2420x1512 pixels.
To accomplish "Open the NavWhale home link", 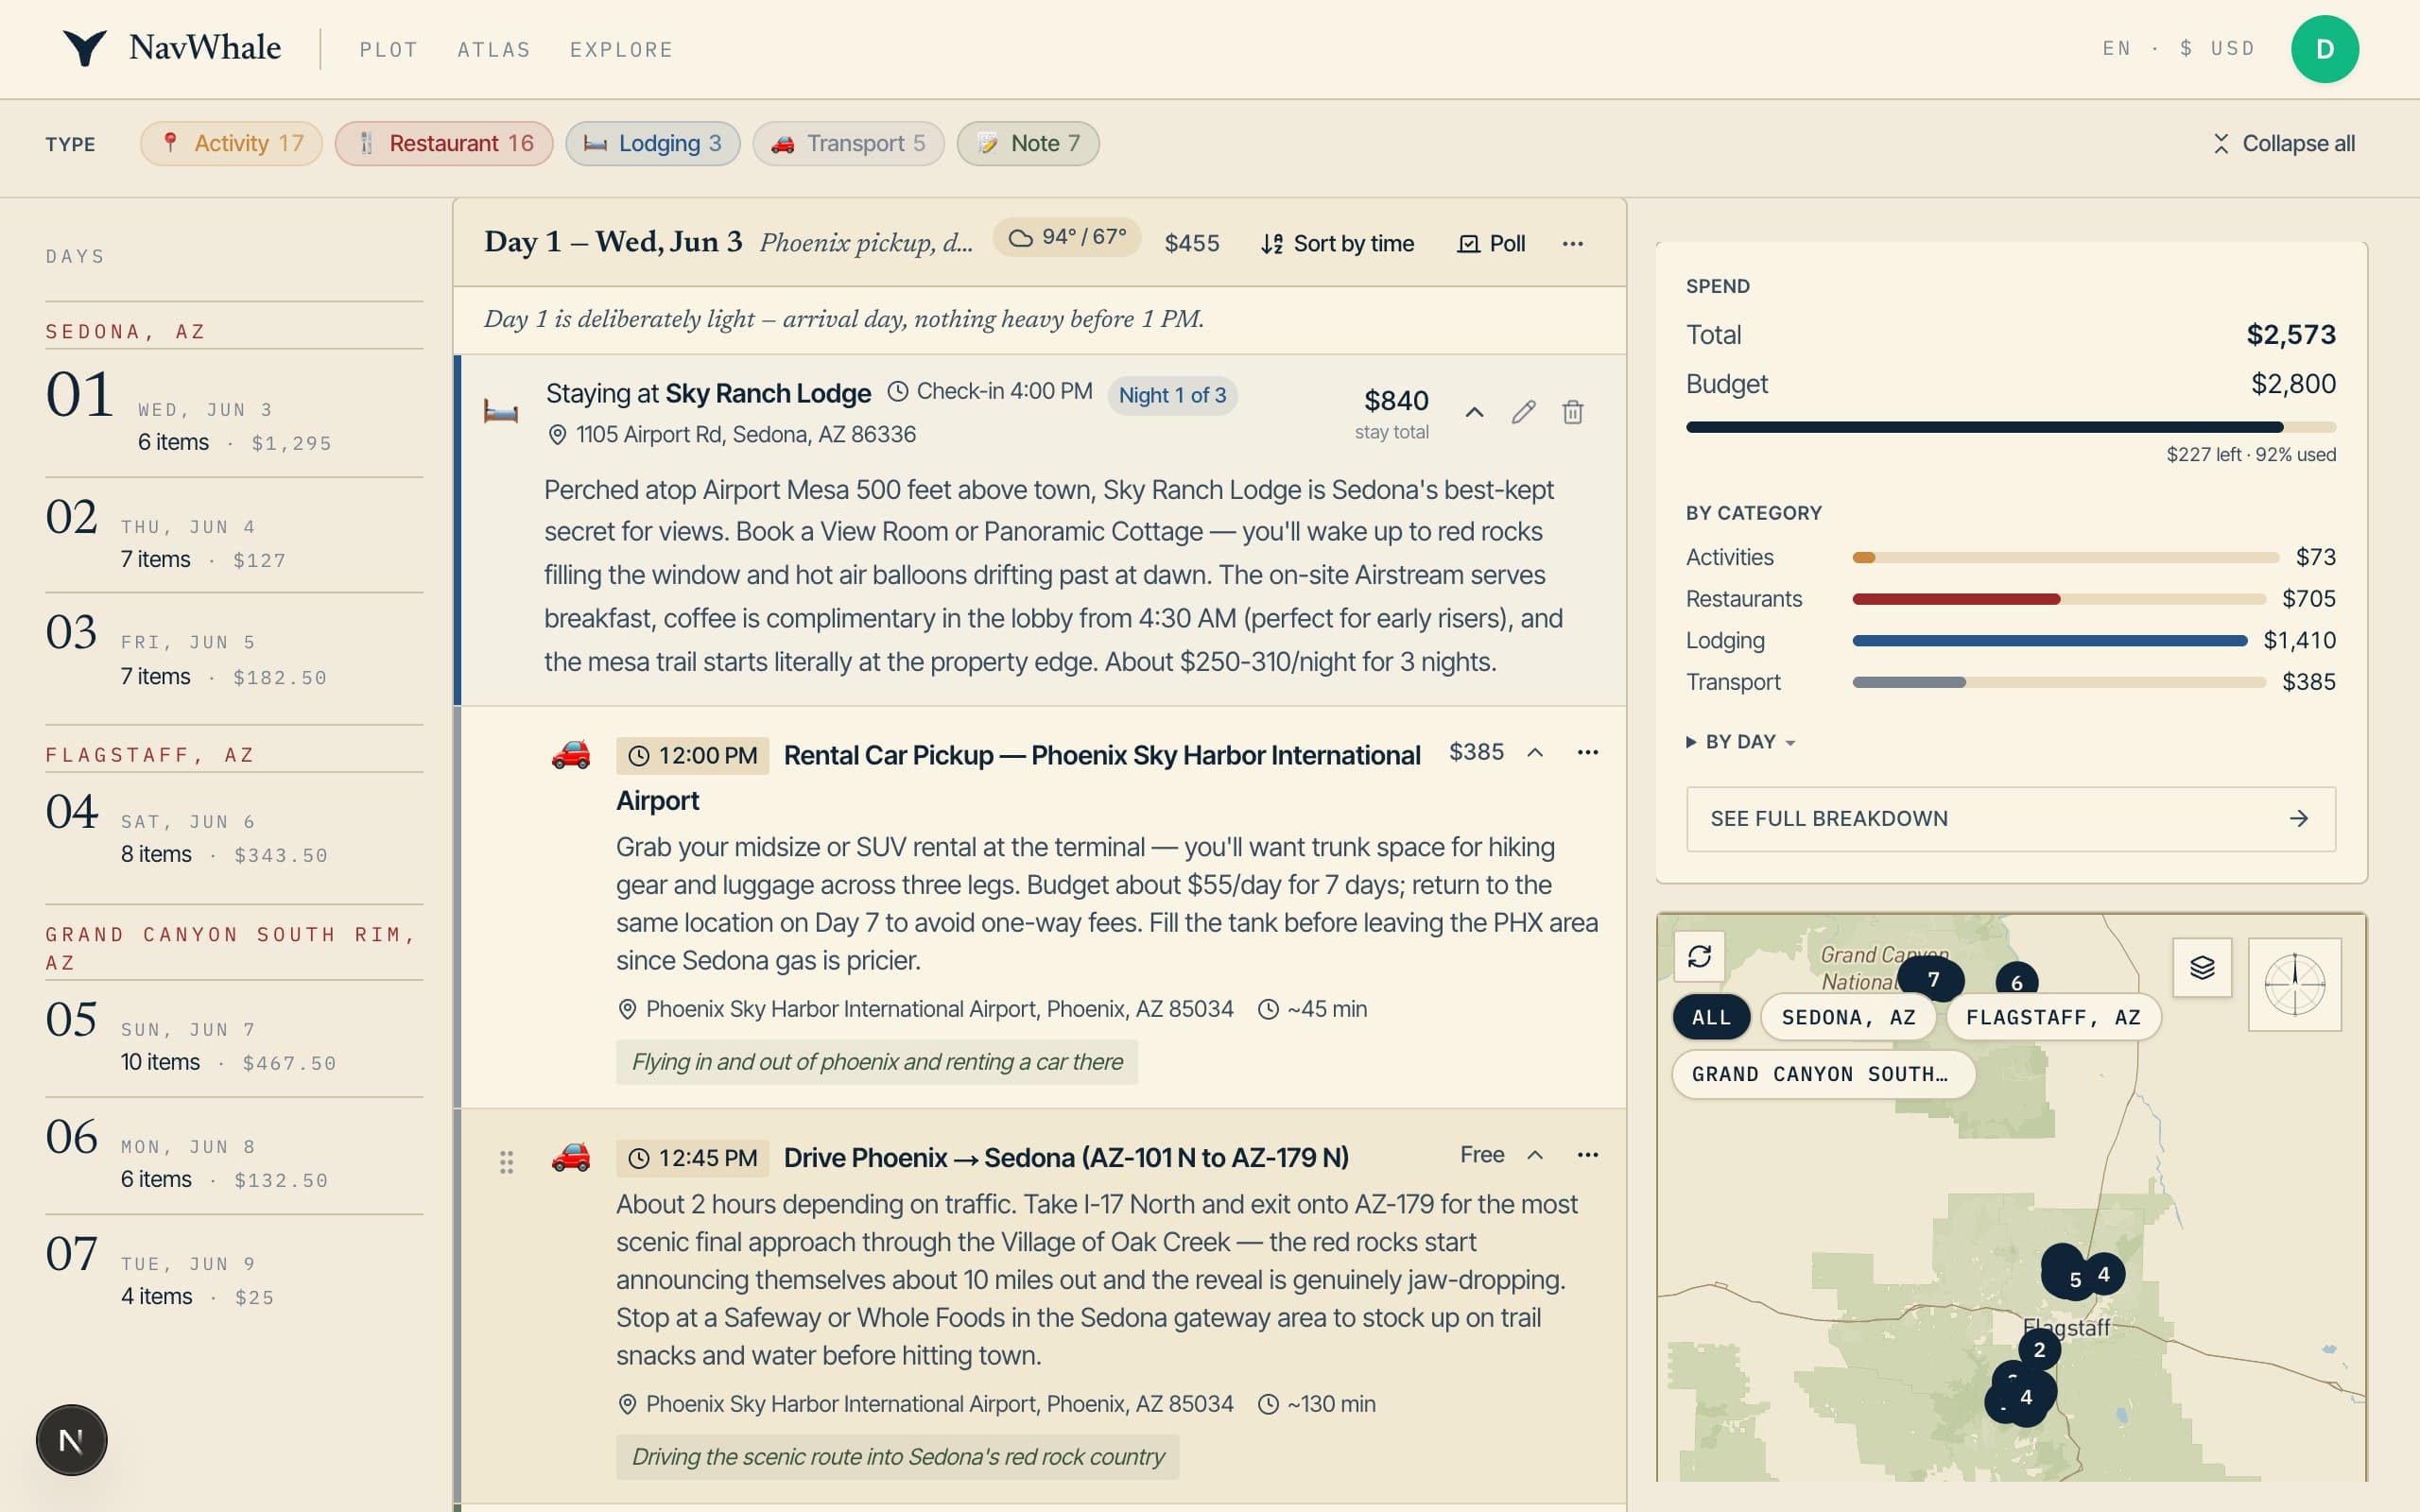I will (x=205, y=48).
